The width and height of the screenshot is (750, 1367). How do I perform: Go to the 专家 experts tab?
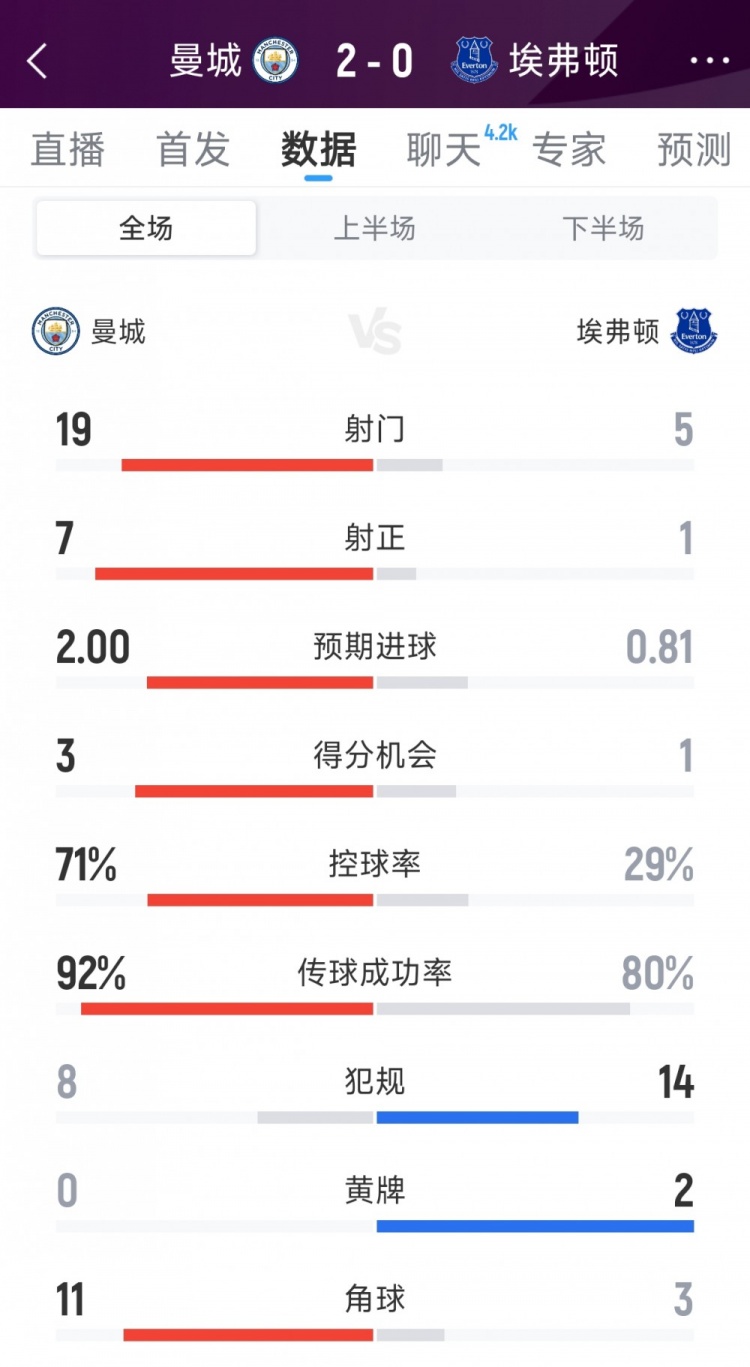tap(569, 150)
